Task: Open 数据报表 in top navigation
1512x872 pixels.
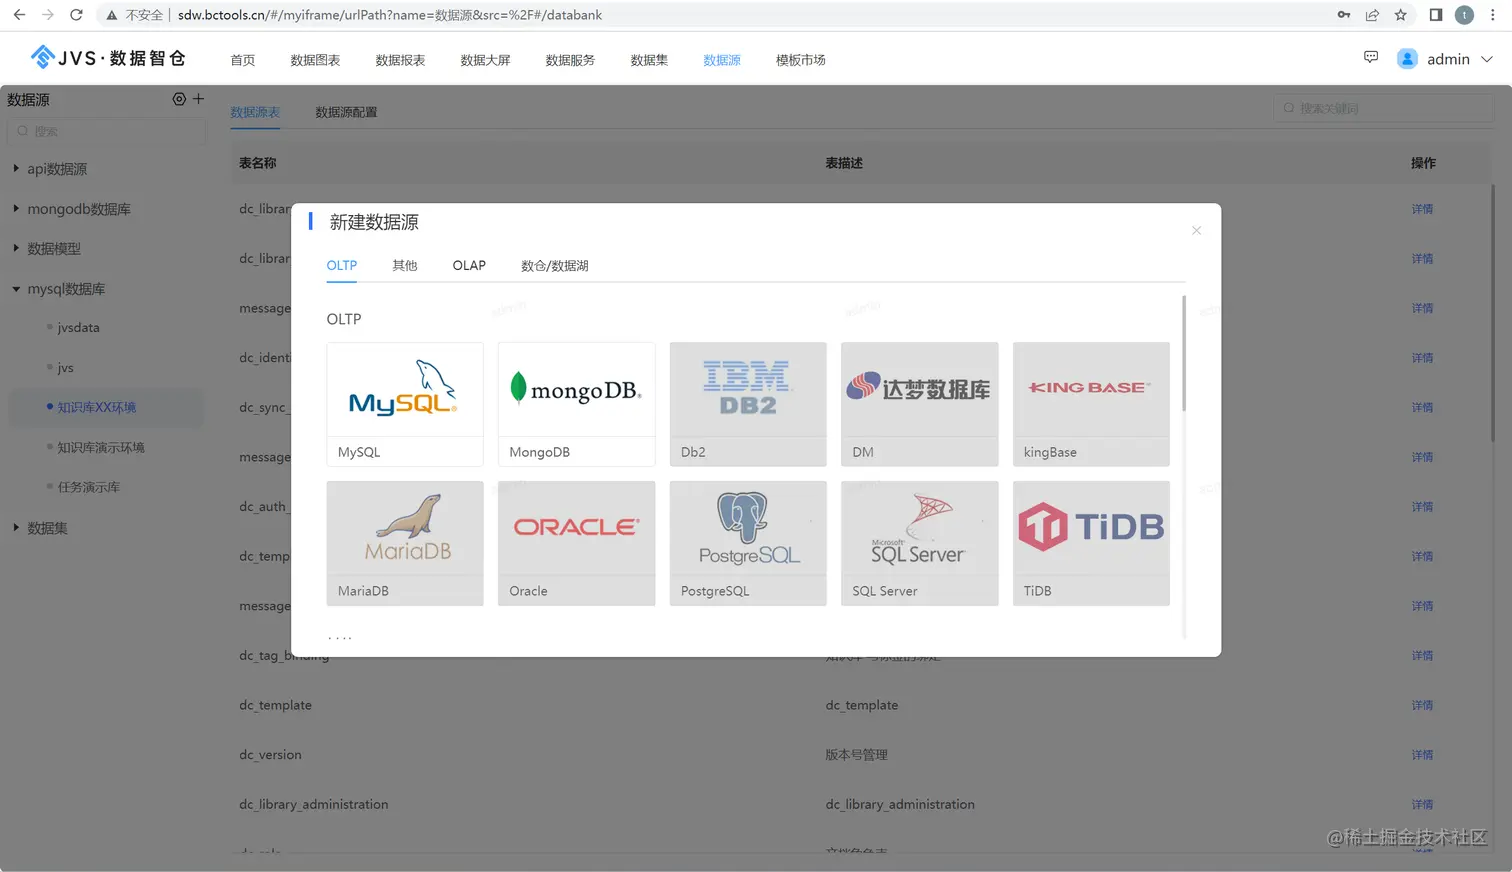Action: 400,60
